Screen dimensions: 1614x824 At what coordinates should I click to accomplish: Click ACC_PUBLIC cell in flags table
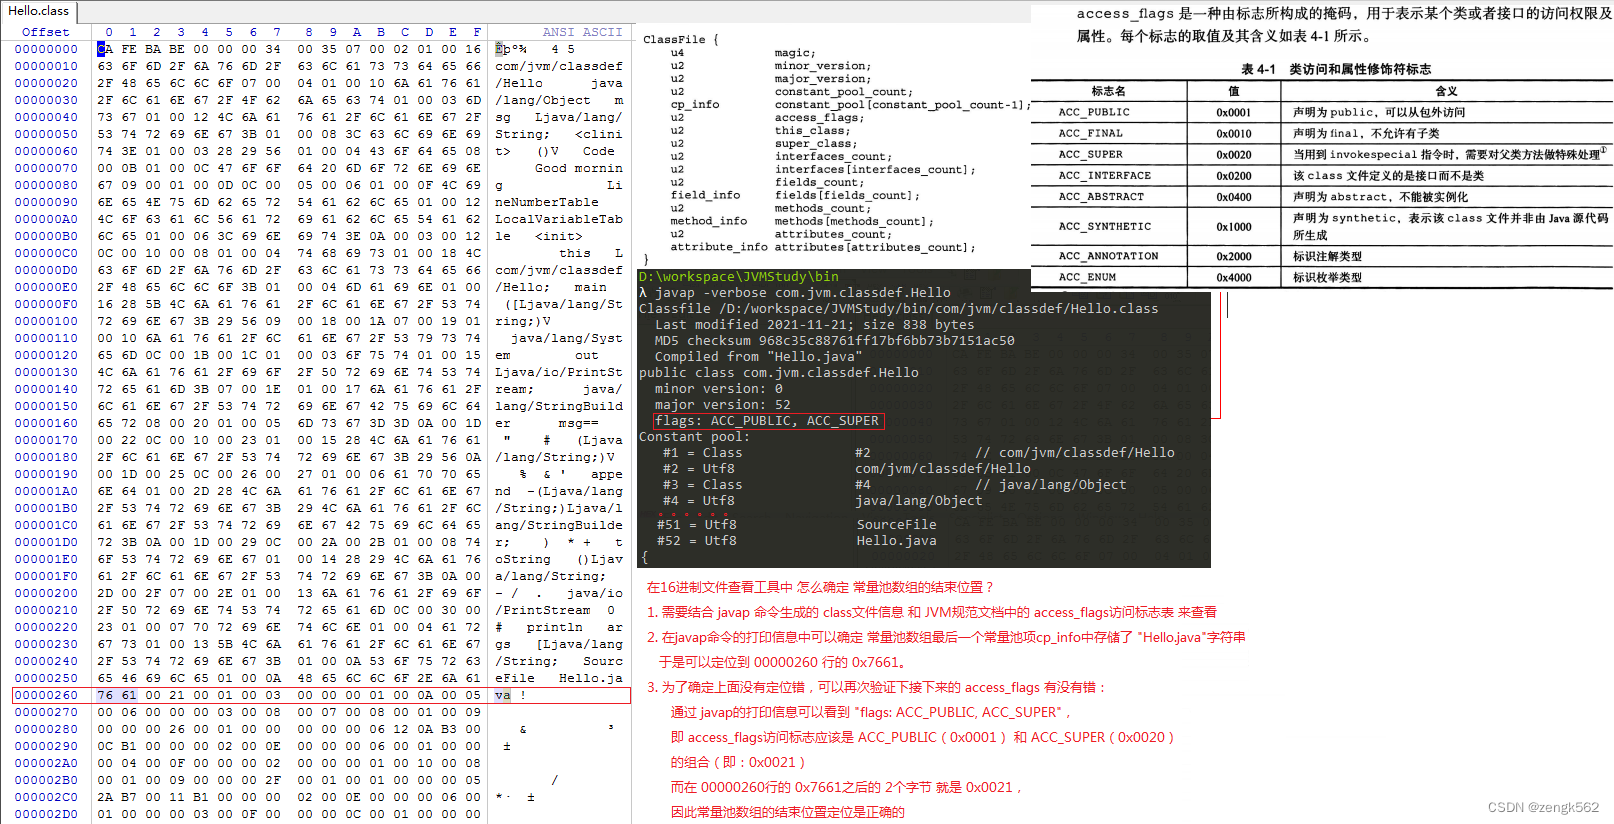click(x=1094, y=113)
